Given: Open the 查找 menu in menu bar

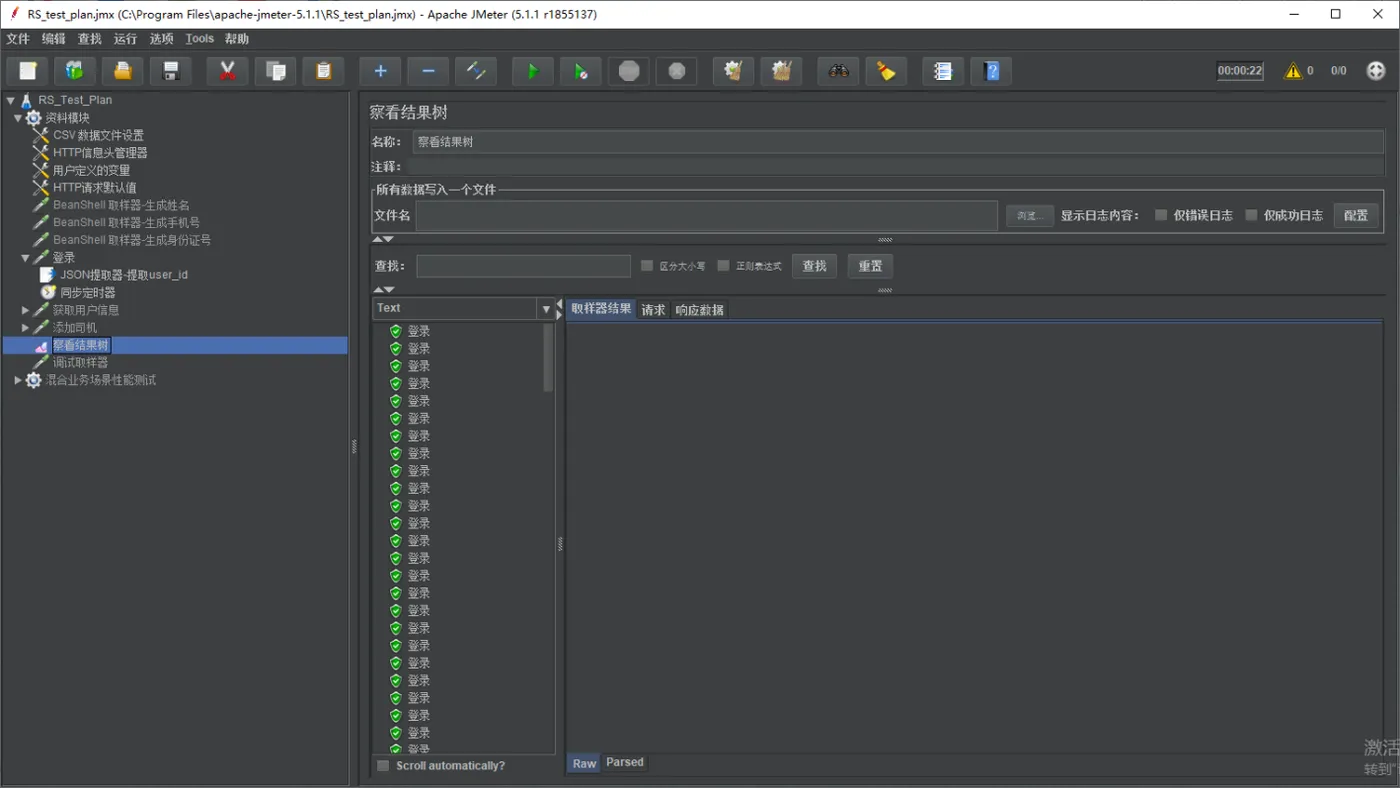Looking at the screenshot, I should [90, 39].
